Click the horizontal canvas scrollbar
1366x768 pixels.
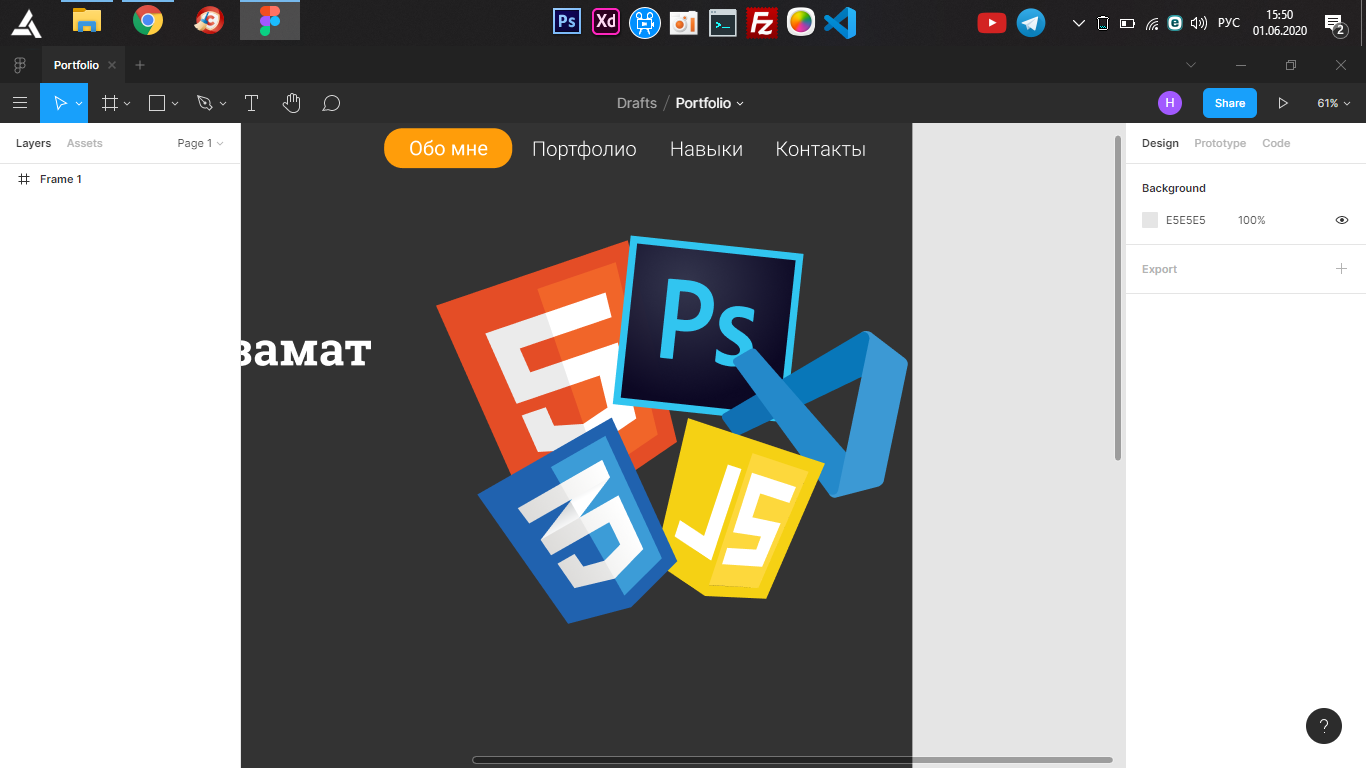792,760
